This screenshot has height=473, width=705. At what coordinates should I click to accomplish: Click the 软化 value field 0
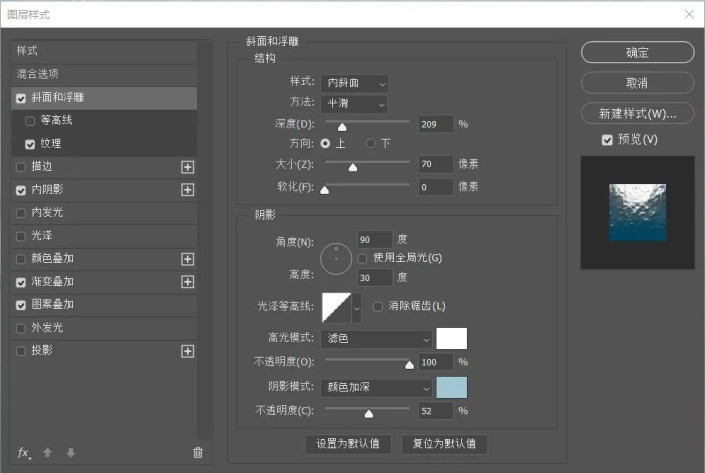coord(435,187)
